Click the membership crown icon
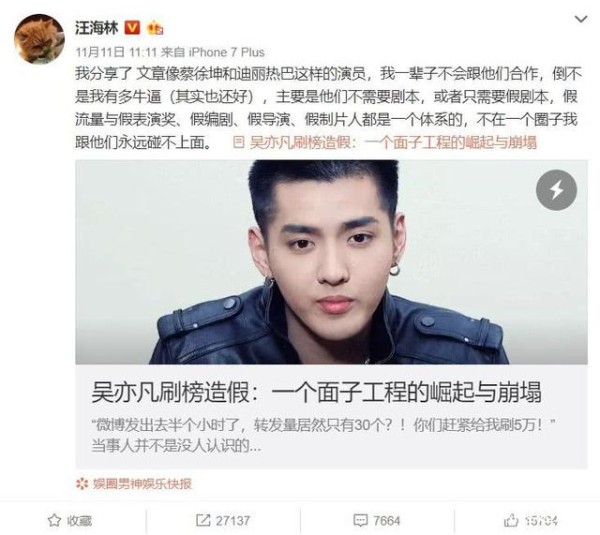 [155, 28]
